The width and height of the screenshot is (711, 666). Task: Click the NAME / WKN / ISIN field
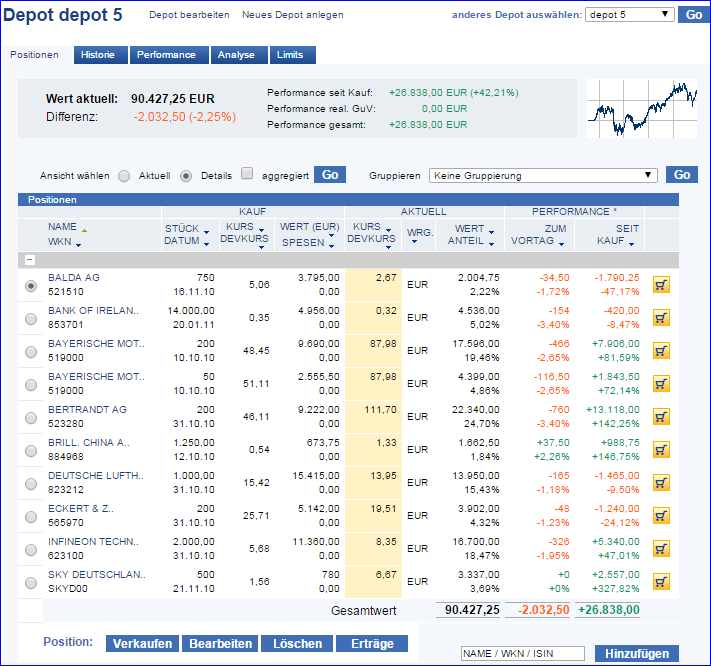pyautogui.click(x=522, y=653)
